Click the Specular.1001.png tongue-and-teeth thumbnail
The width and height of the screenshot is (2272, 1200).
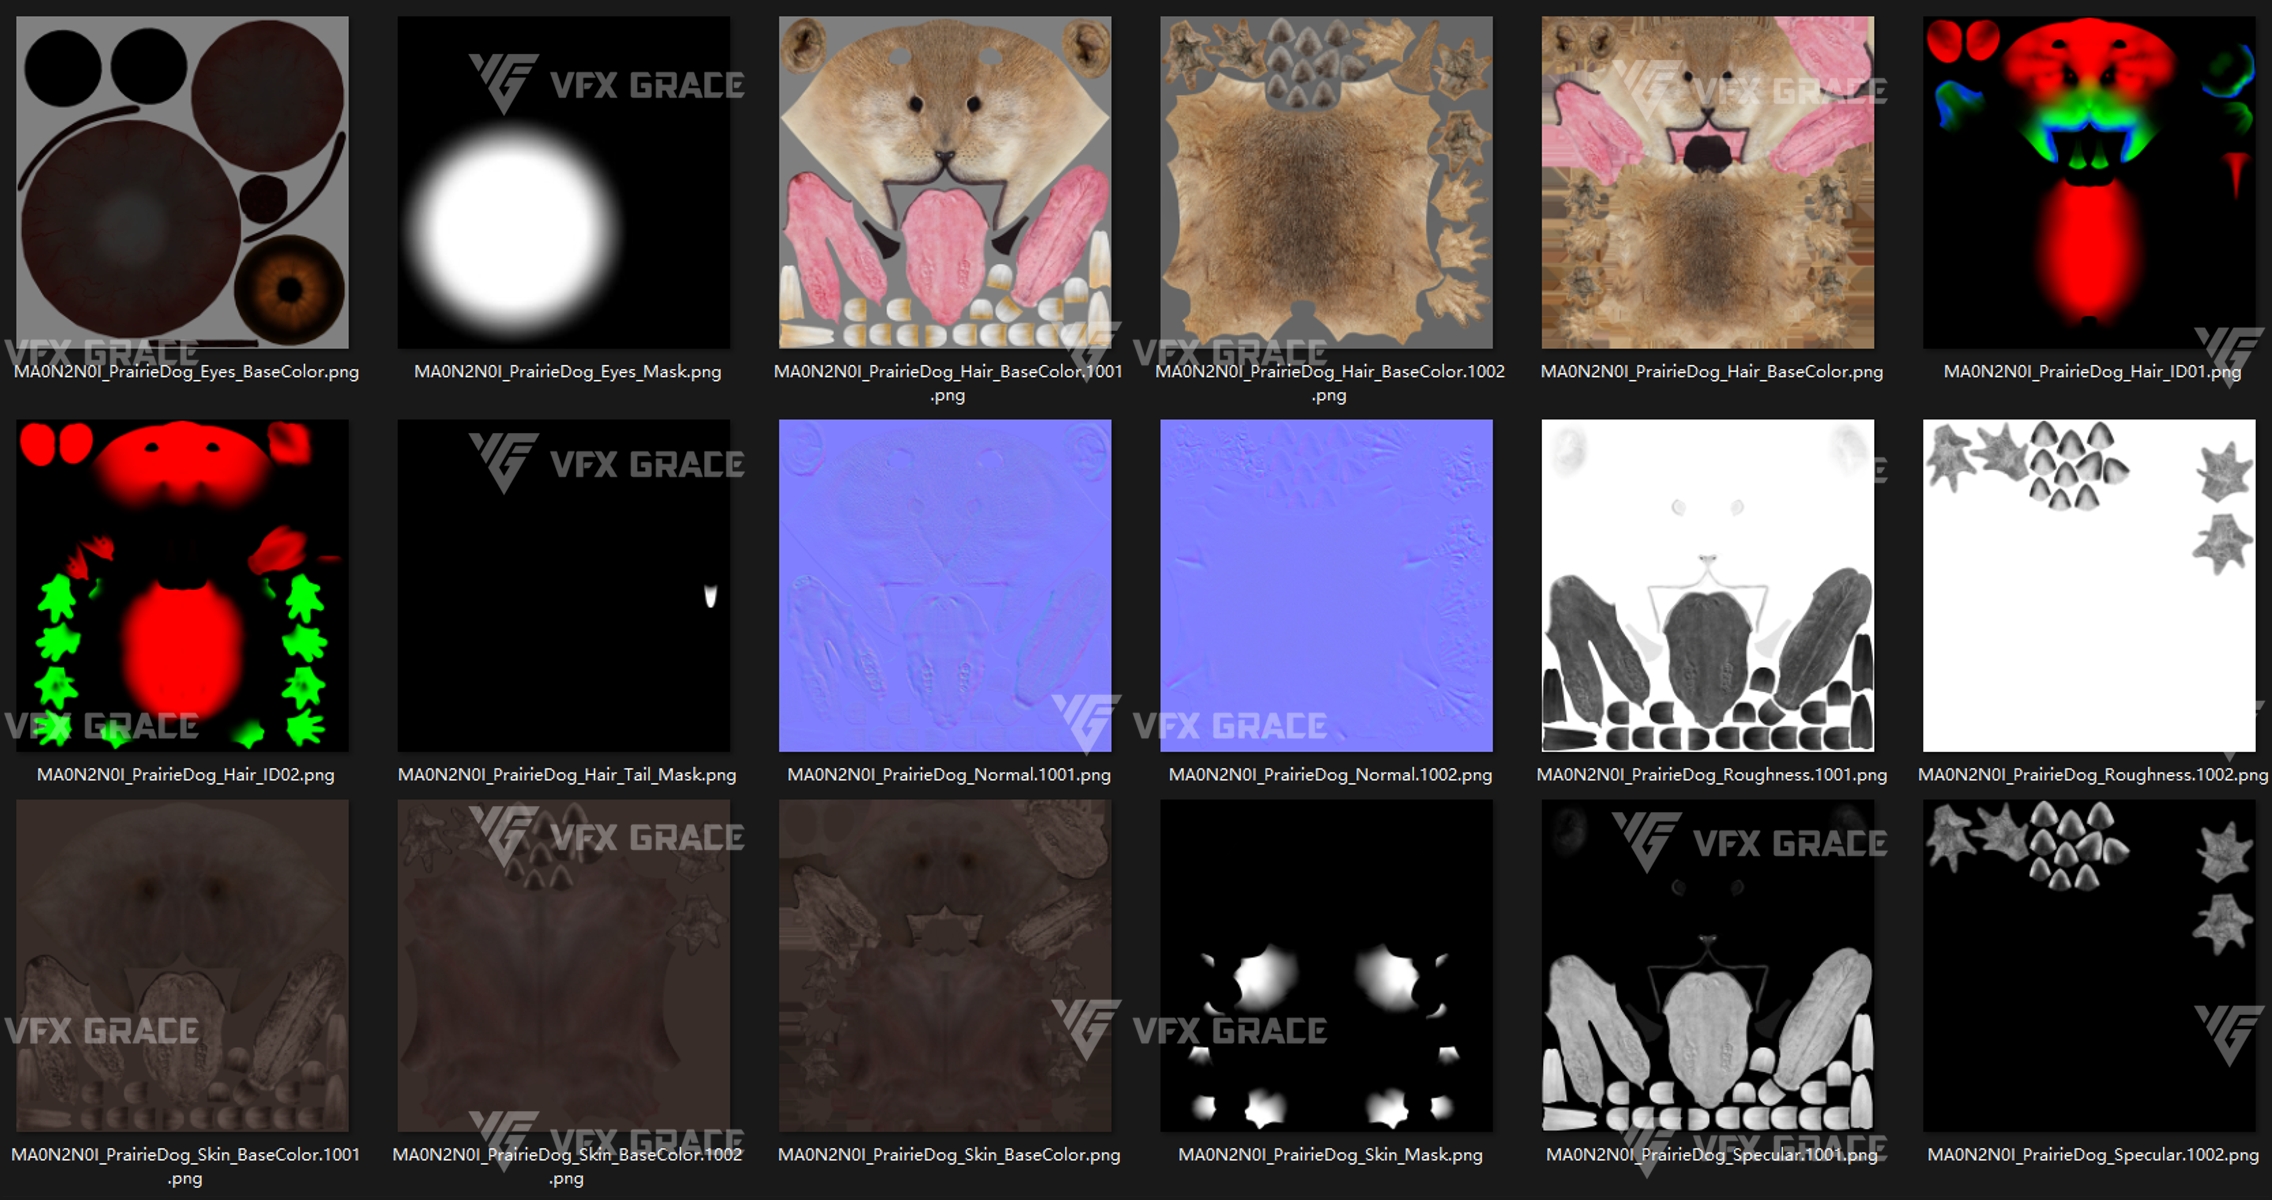click(1707, 965)
